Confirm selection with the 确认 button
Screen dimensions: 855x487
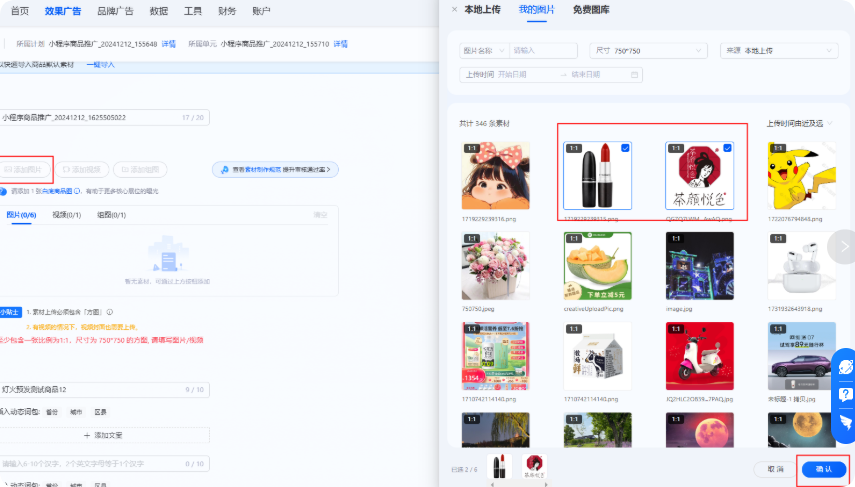(x=823, y=469)
